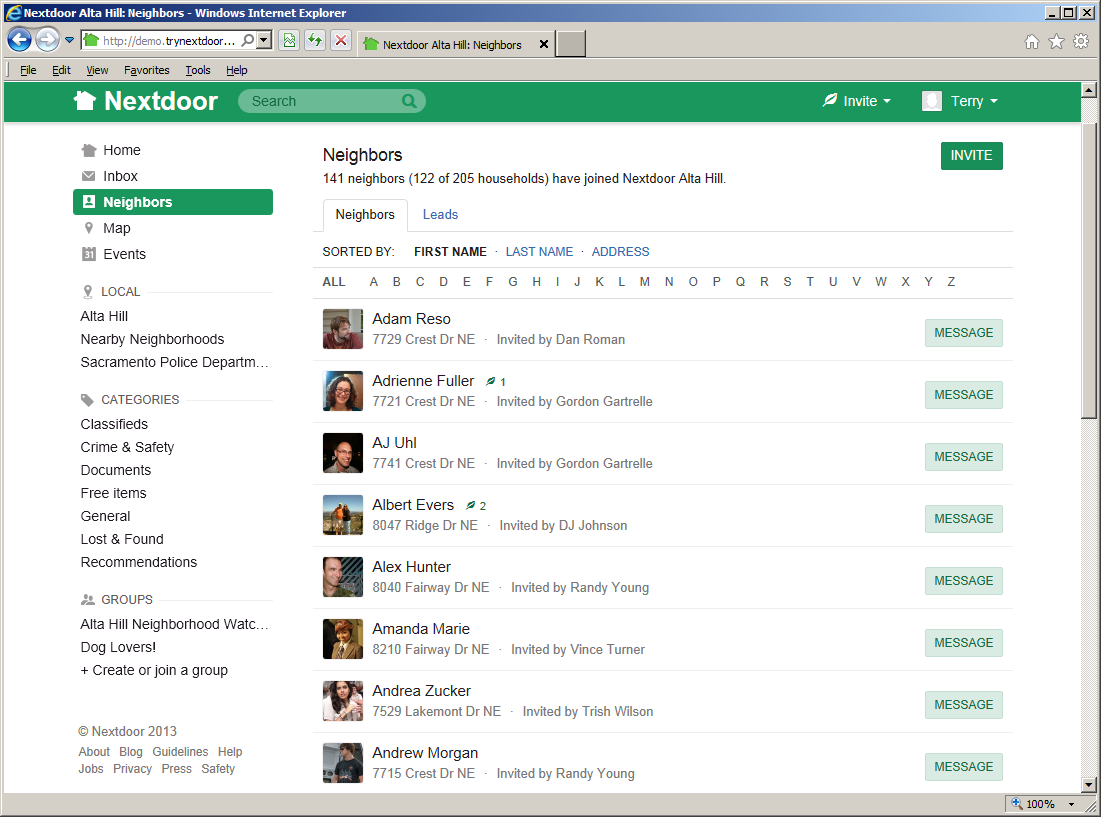Open a new blank browser tab
Screen dimensions: 1101x817
point(571,44)
